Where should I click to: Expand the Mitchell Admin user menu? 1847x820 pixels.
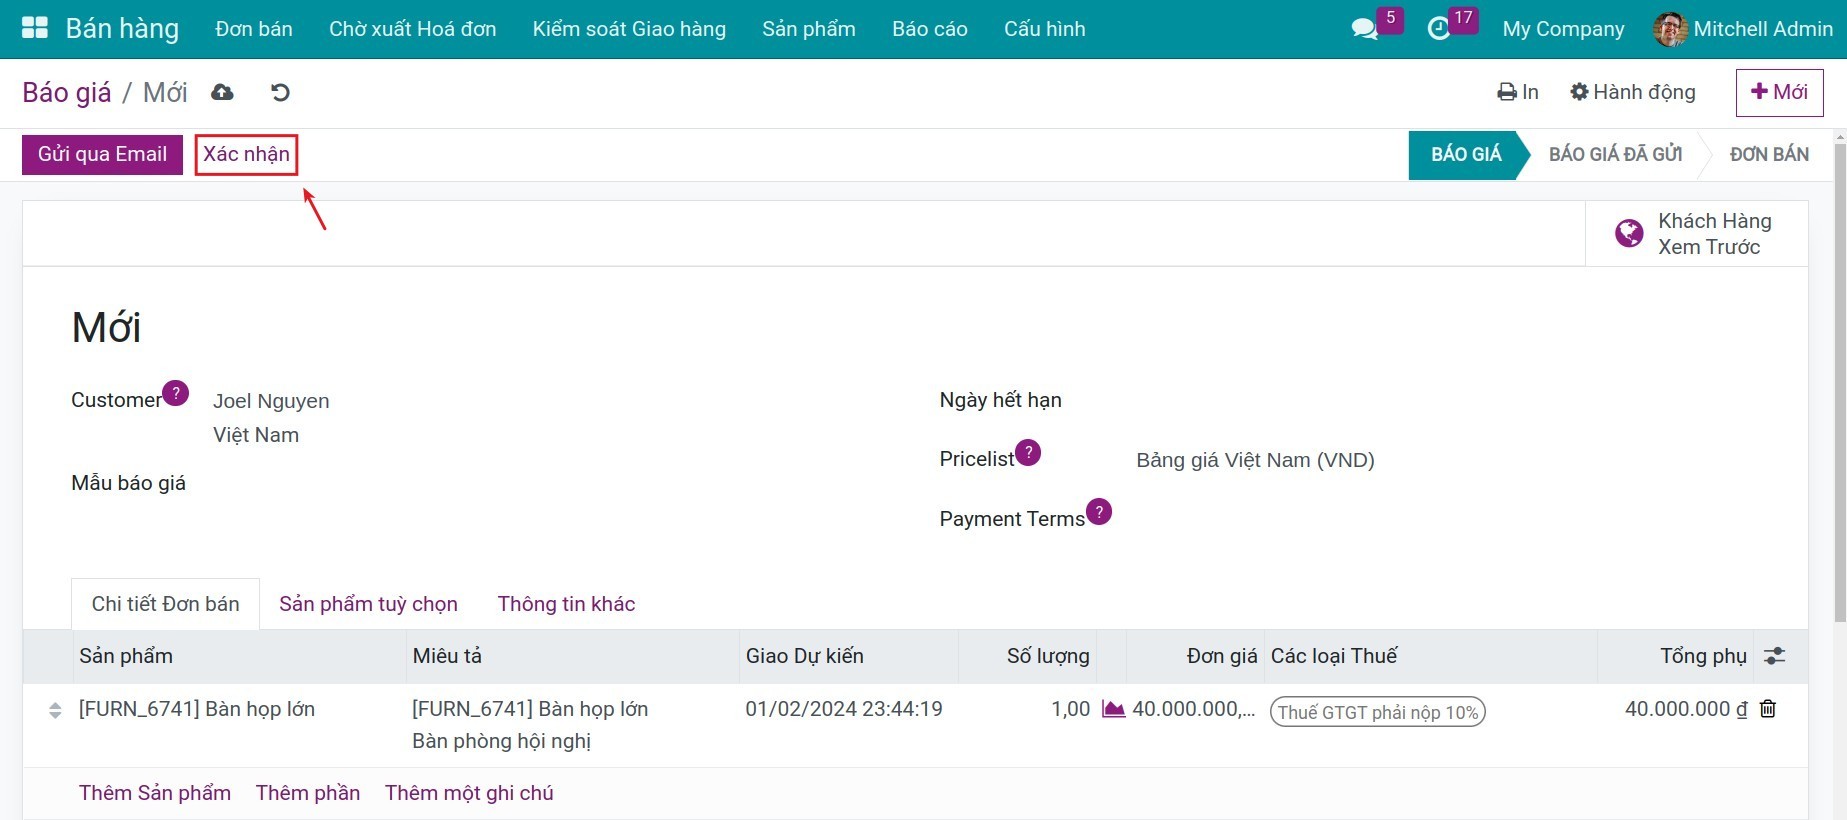click(1743, 29)
